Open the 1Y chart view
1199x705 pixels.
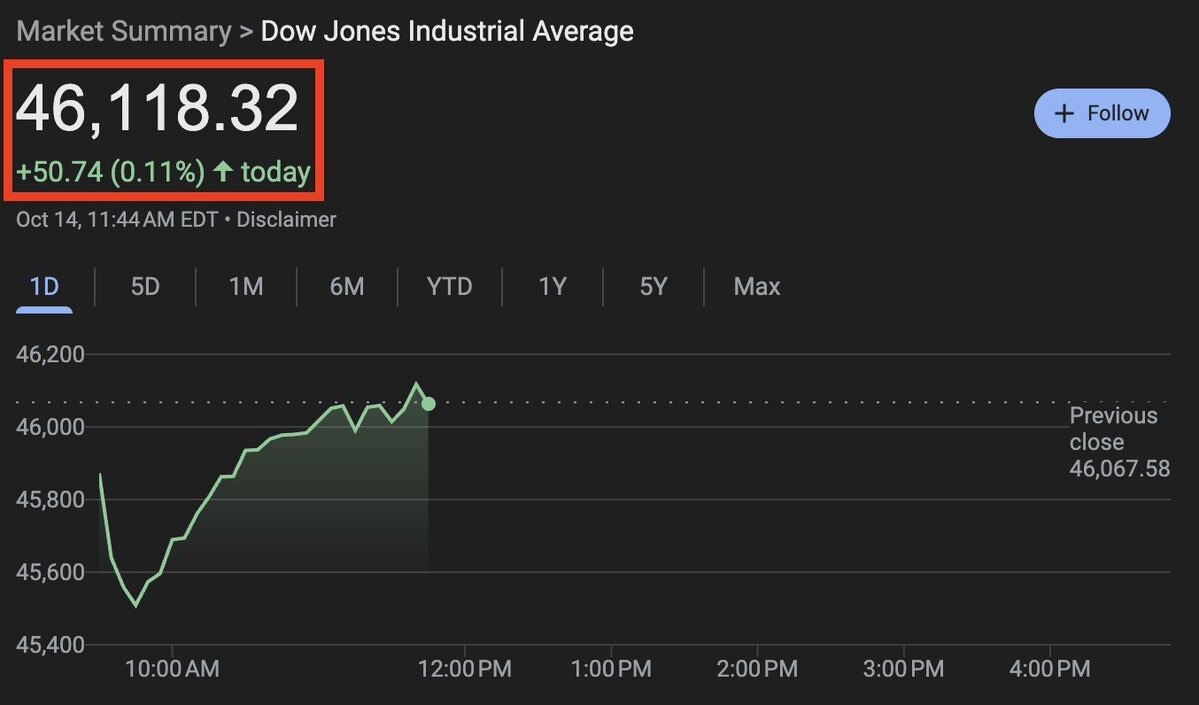[x=552, y=287]
